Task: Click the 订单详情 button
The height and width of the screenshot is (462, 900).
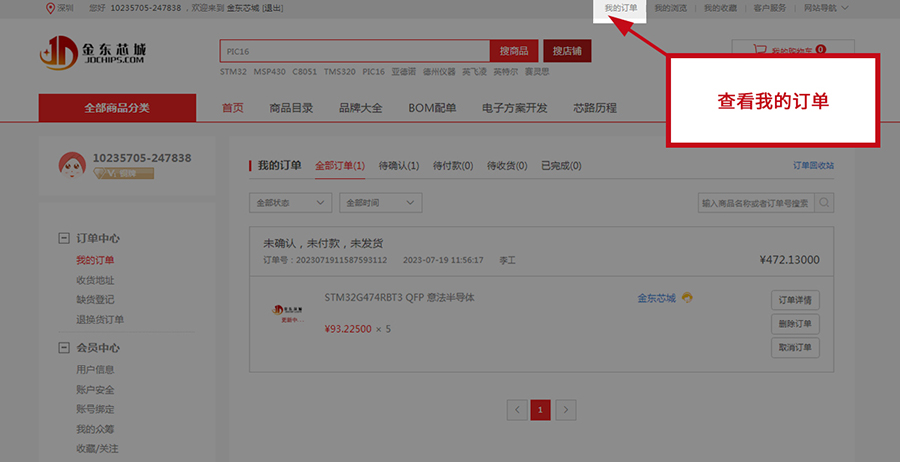Action: click(795, 300)
